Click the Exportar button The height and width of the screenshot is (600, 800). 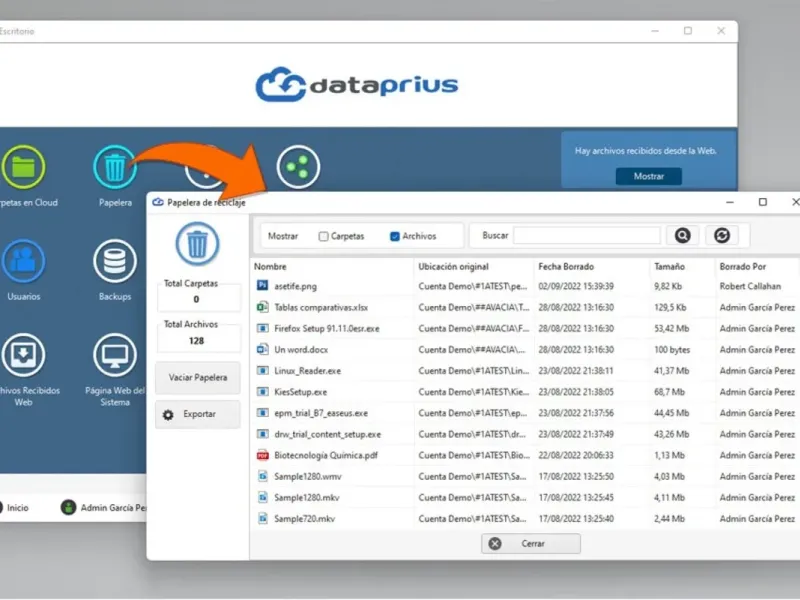click(x=198, y=414)
